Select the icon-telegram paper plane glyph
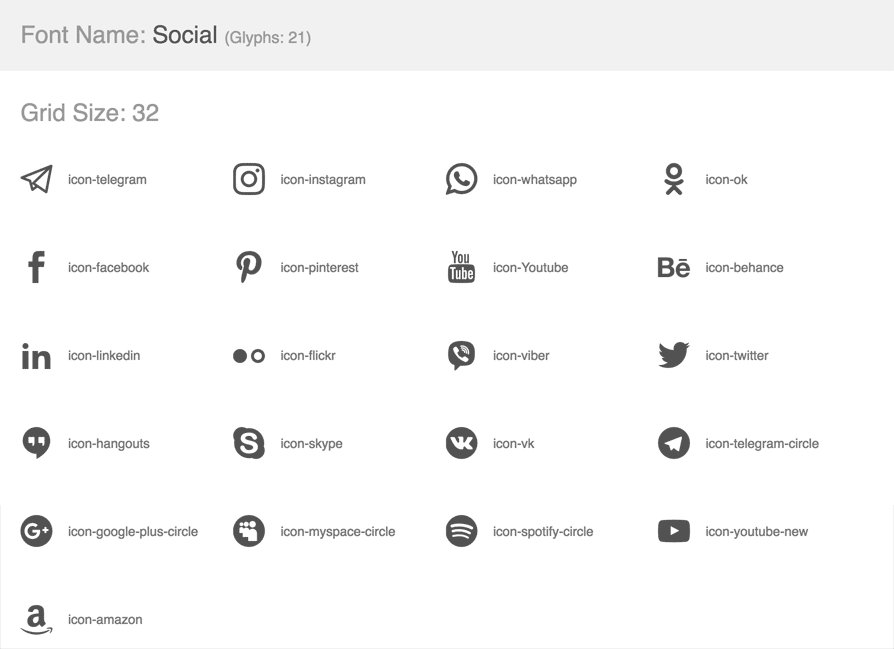The height and width of the screenshot is (649, 894). (36, 179)
